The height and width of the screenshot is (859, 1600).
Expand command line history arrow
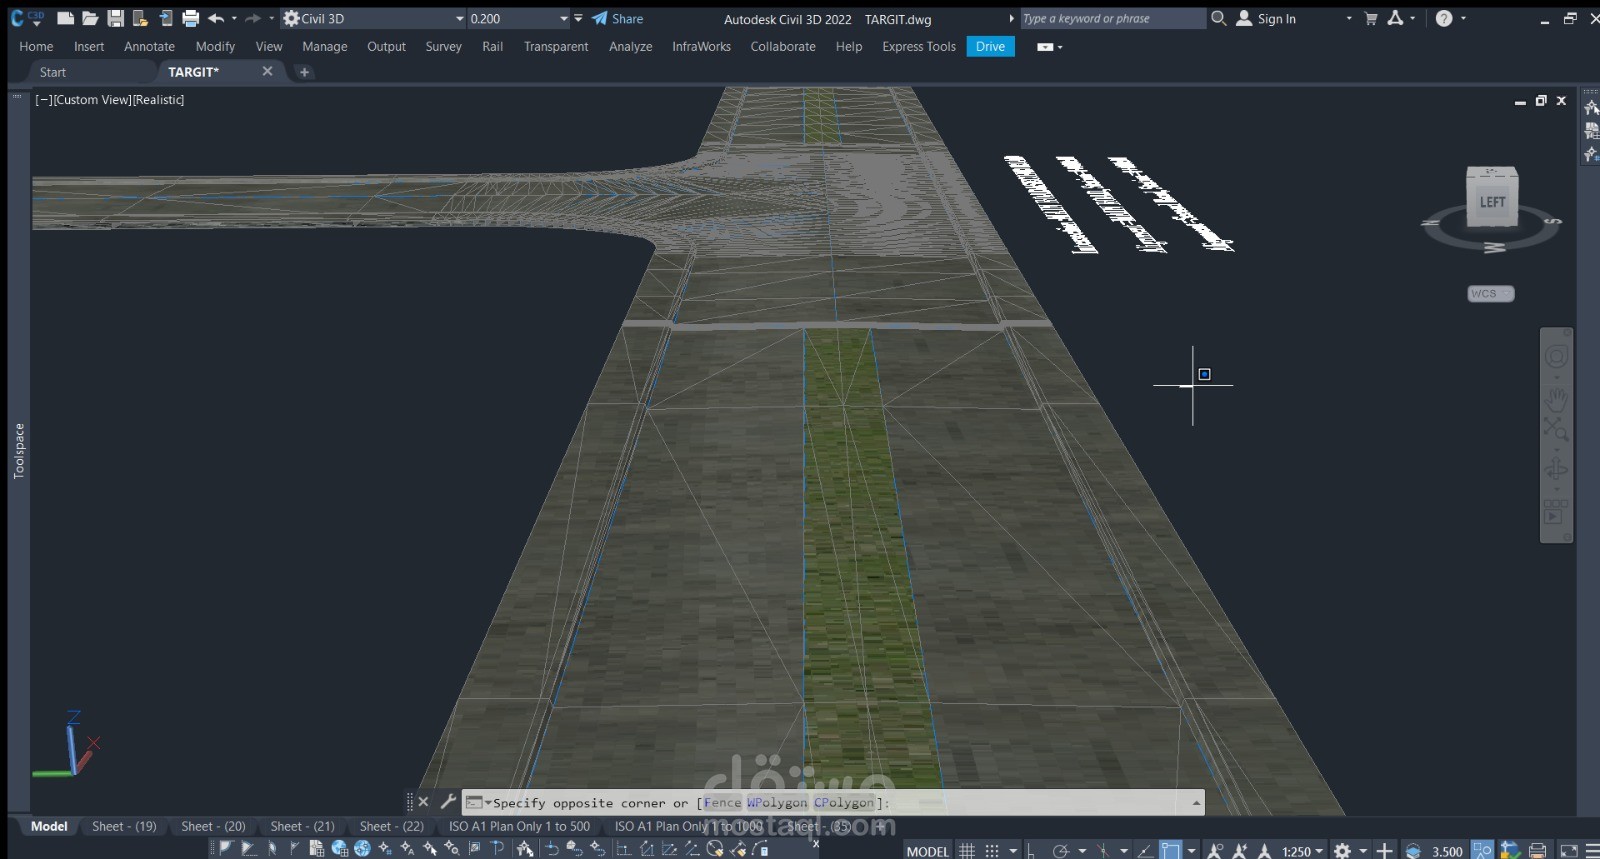(1196, 802)
